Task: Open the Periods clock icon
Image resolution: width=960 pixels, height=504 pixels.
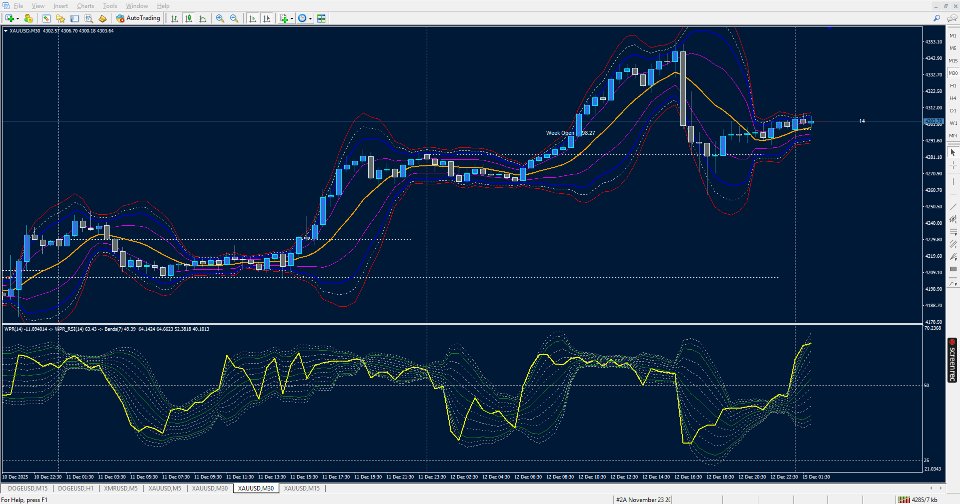Action: [x=302, y=18]
